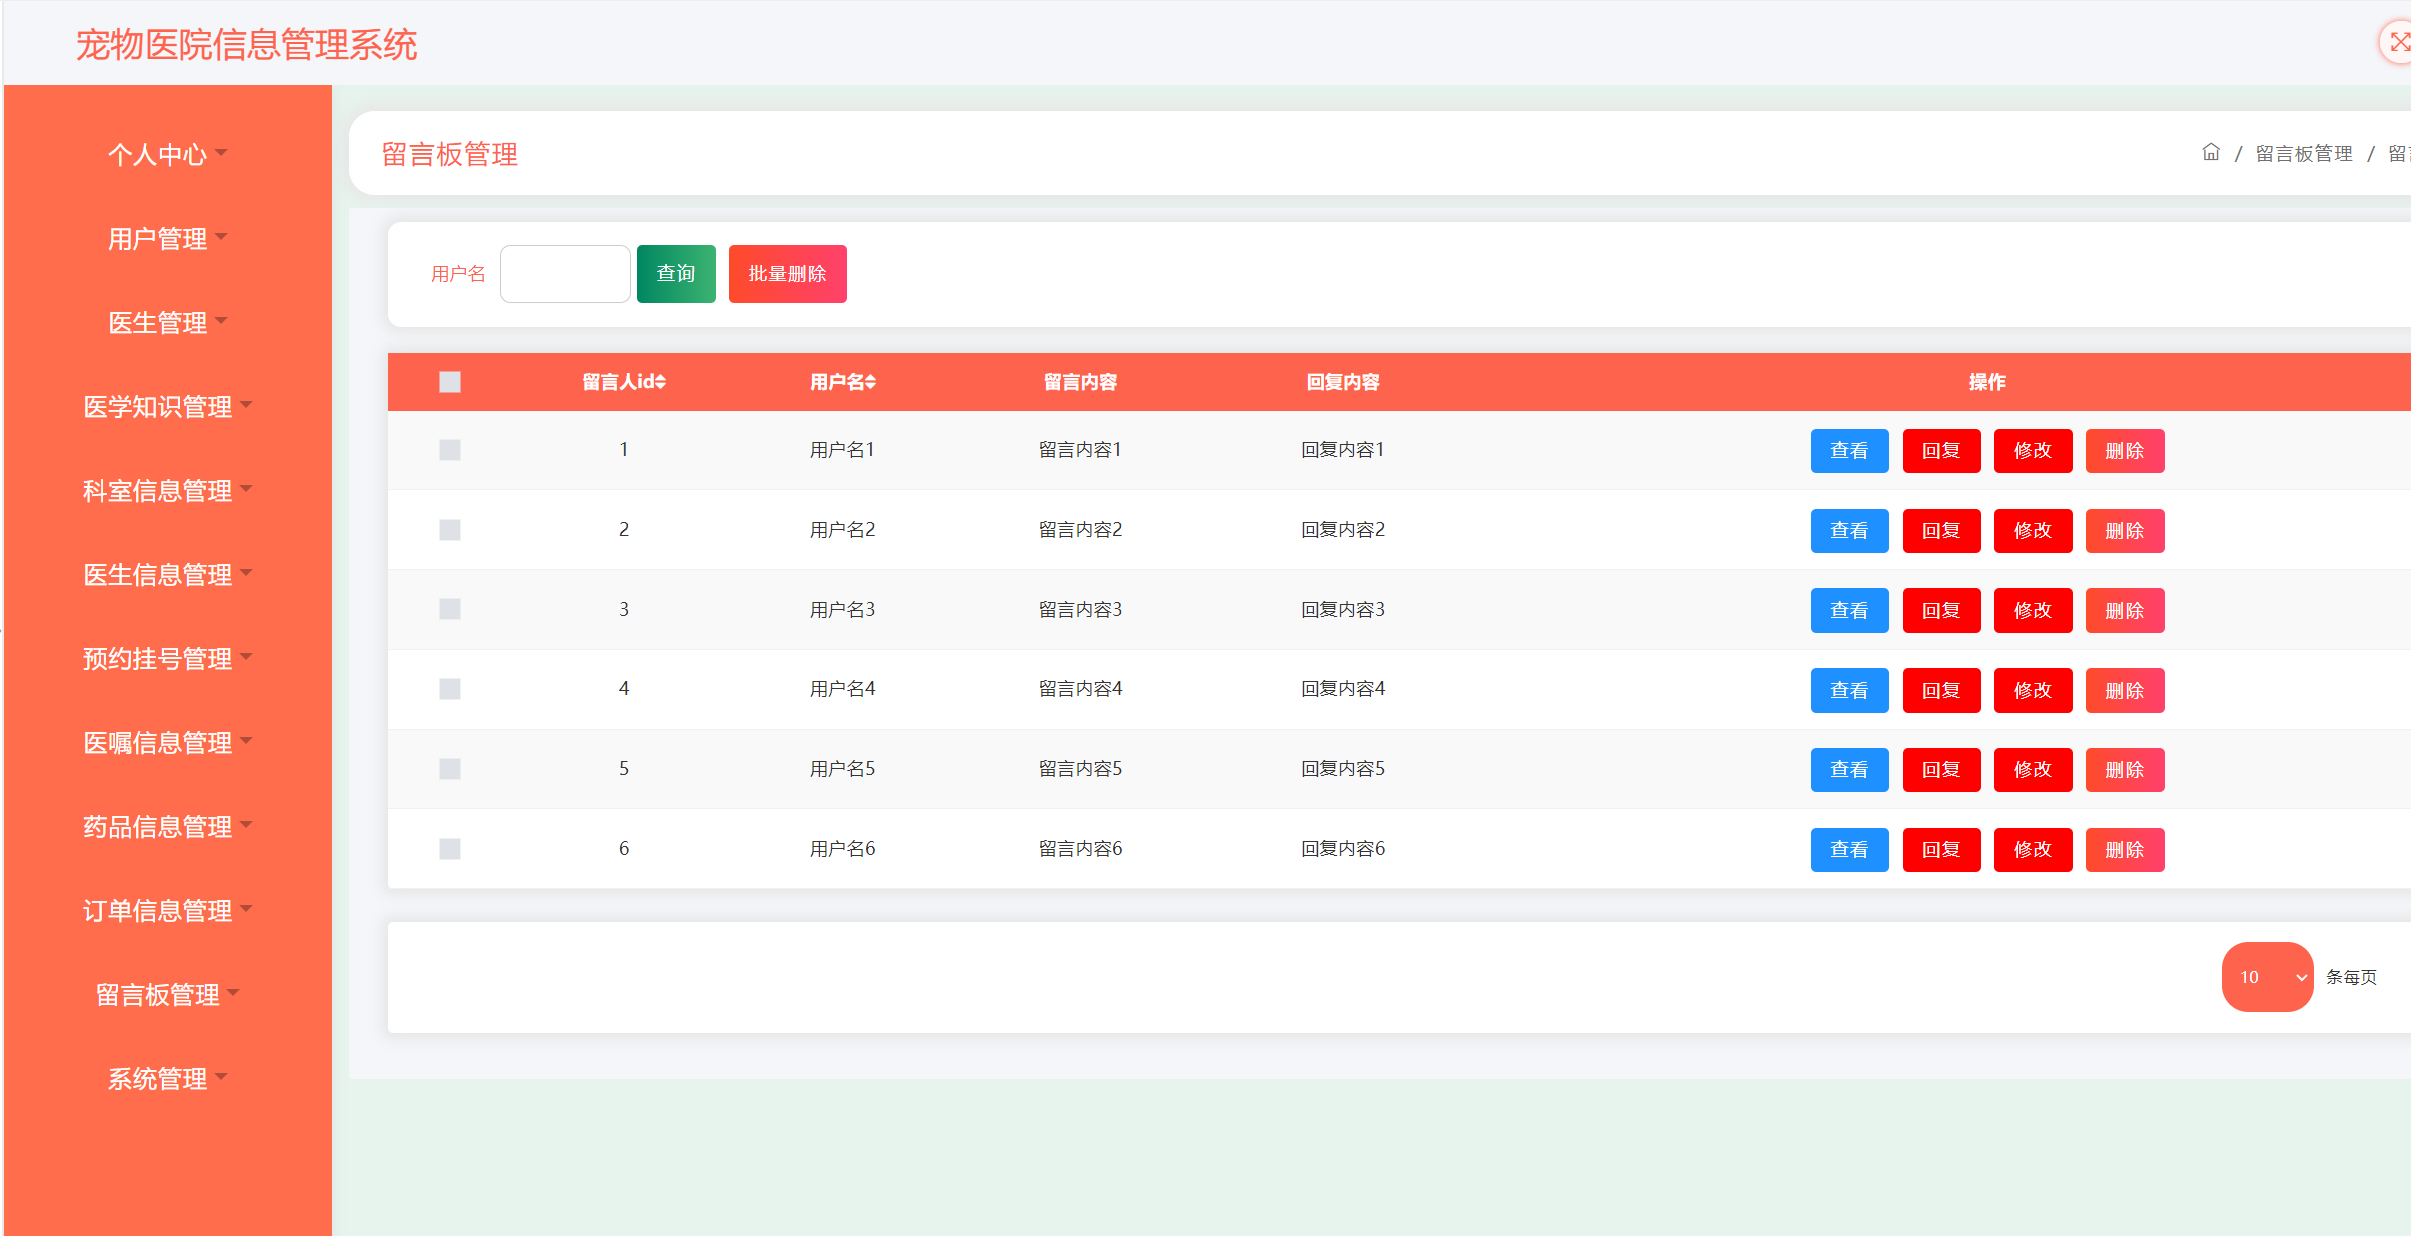Open 用户管理 in the sidebar
The image size is (2411, 1236).
(x=158, y=239)
